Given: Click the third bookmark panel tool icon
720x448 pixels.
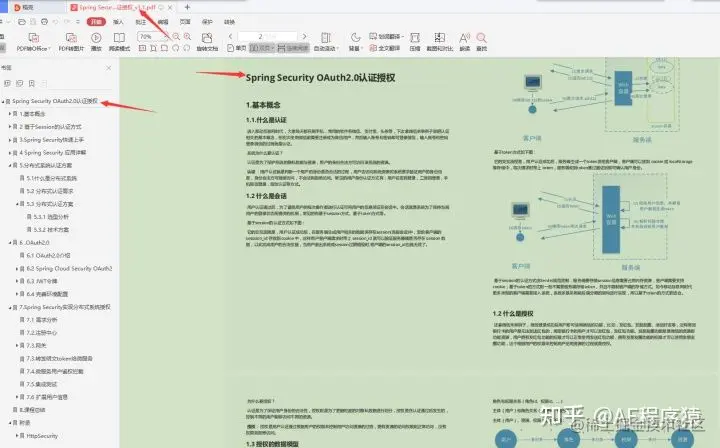Looking at the screenshot, I should coord(32,83).
